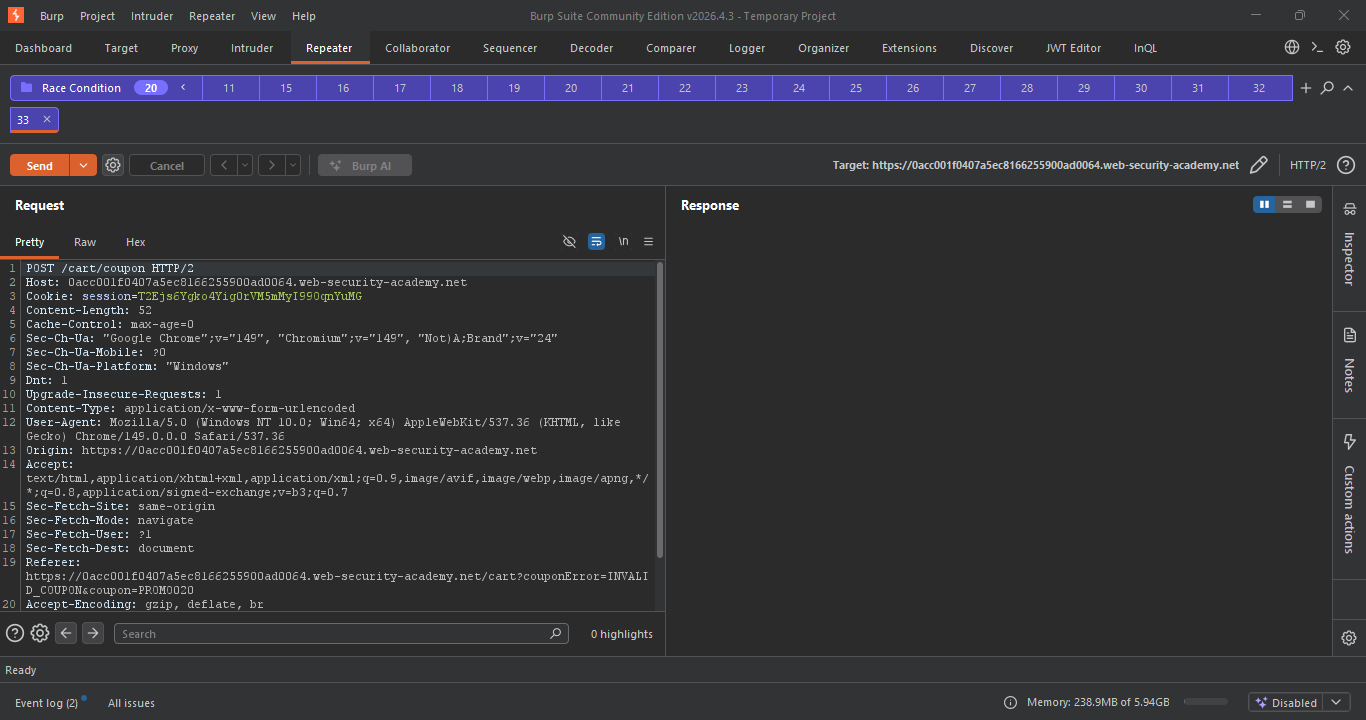Image resolution: width=1366 pixels, height=720 pixels.
Task: Toggle line wrap in the request editor
Action: (x=596, y=242)
